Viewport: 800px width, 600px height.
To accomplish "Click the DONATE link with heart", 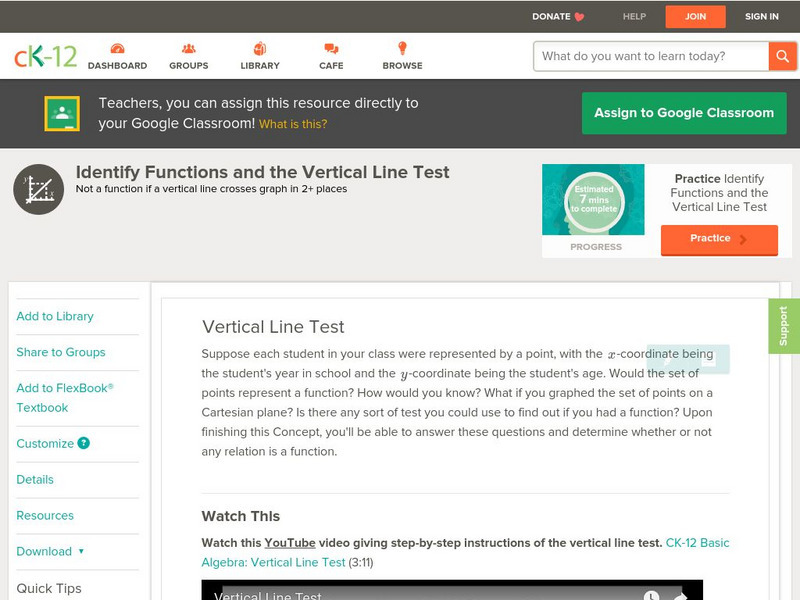I will coord(558,16).
